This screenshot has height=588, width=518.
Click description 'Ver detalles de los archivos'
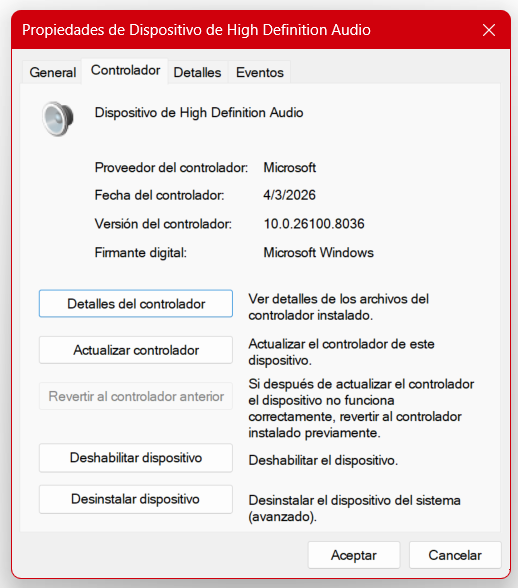[338, 307]
